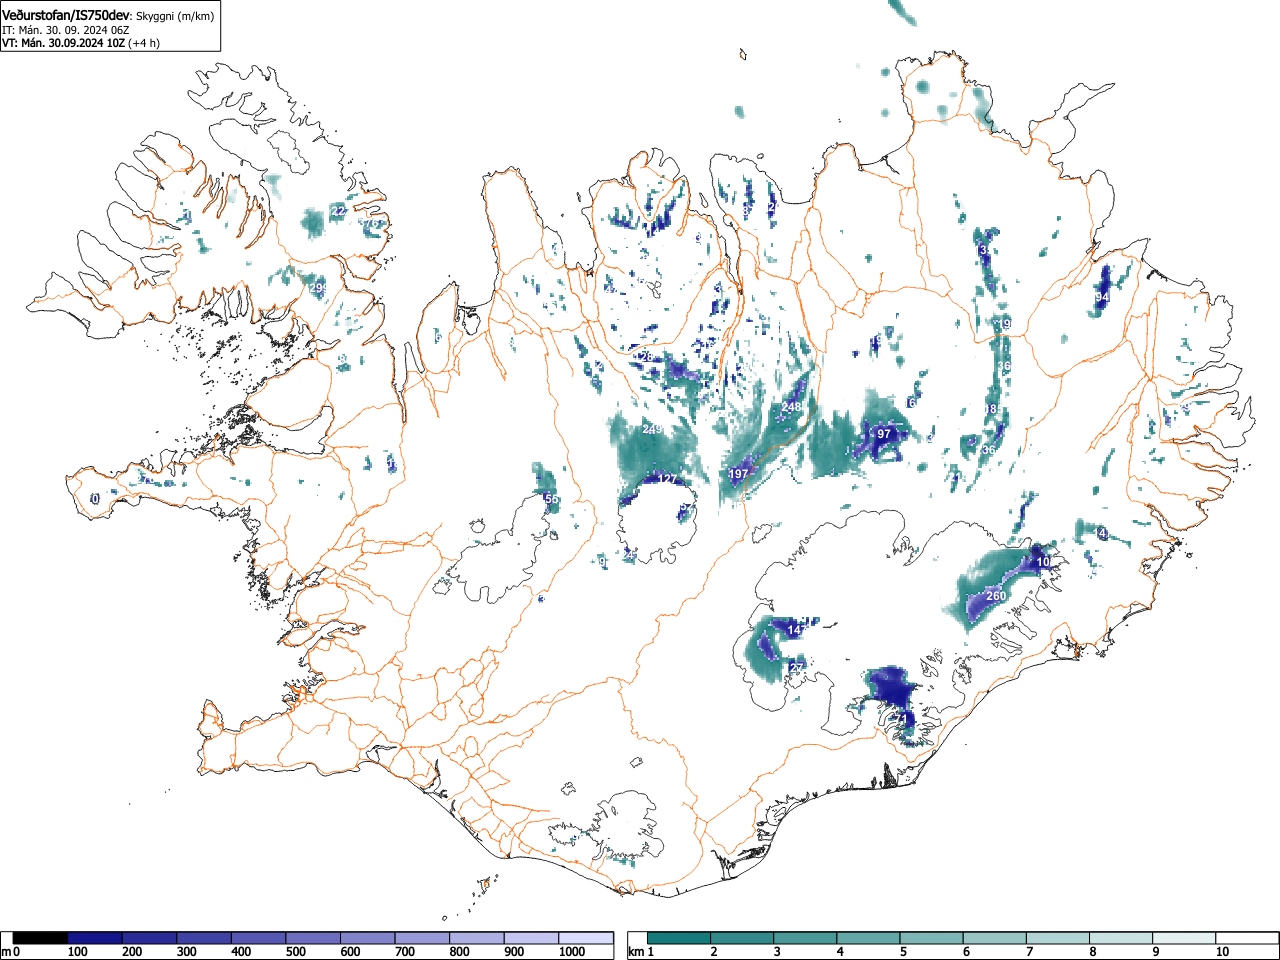
Task: Click the 'Skyggni (m/km)' parameter label
Action: coord(175,16)
